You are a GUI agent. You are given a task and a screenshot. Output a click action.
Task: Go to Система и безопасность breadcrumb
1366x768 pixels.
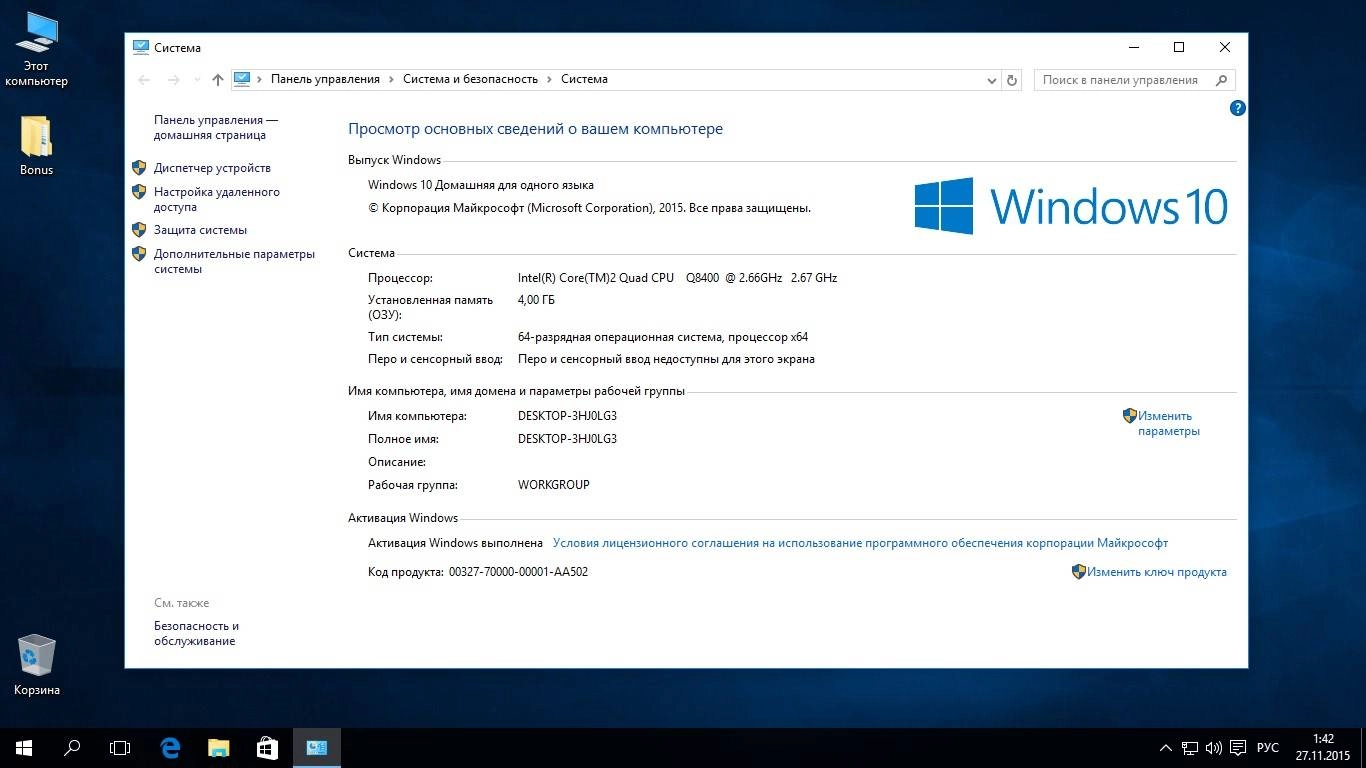tap(470, 79)
